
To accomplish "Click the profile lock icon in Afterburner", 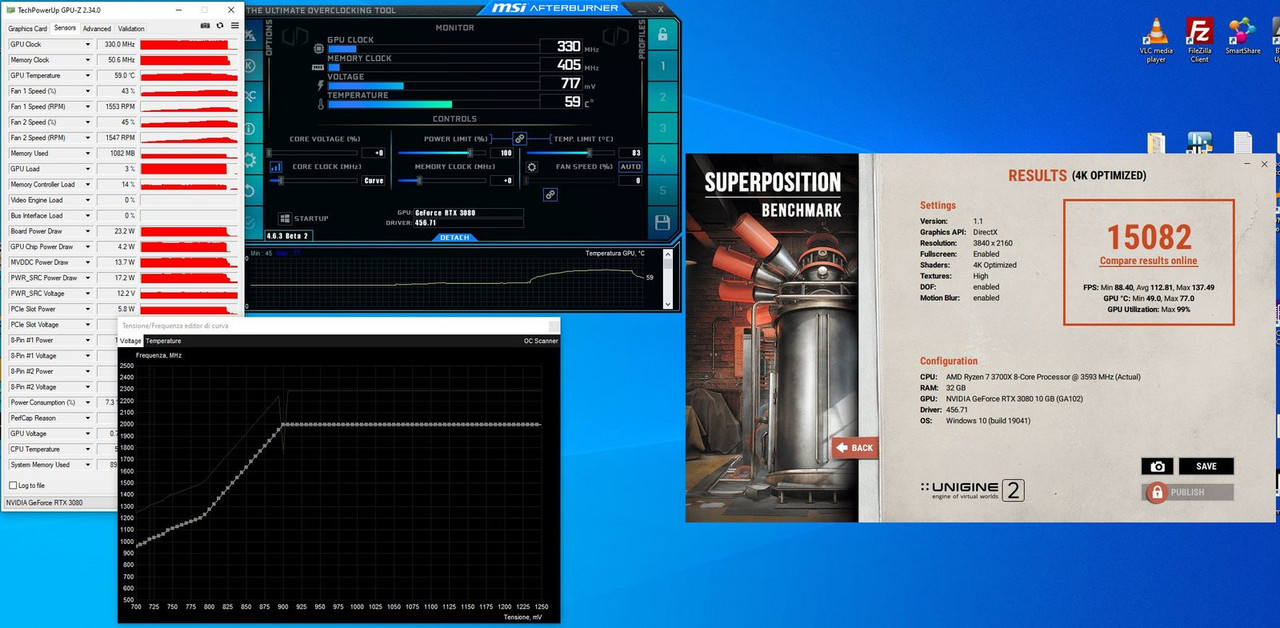I will point(661,33).
